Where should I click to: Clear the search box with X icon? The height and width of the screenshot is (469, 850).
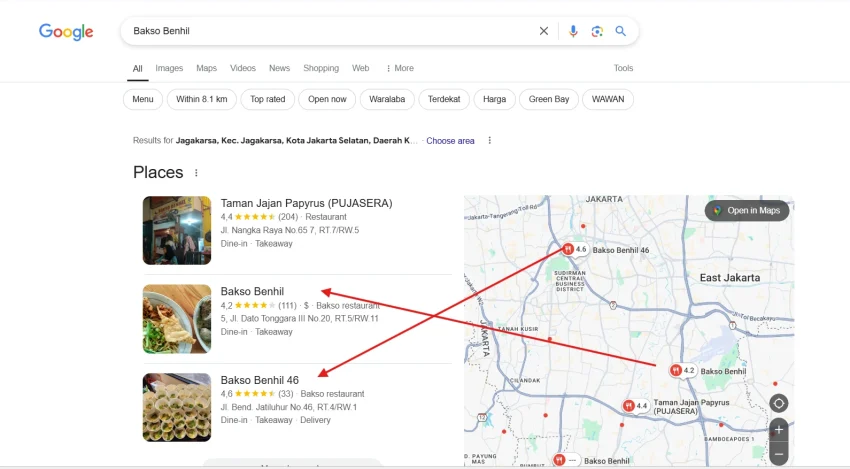coord(544,31)
